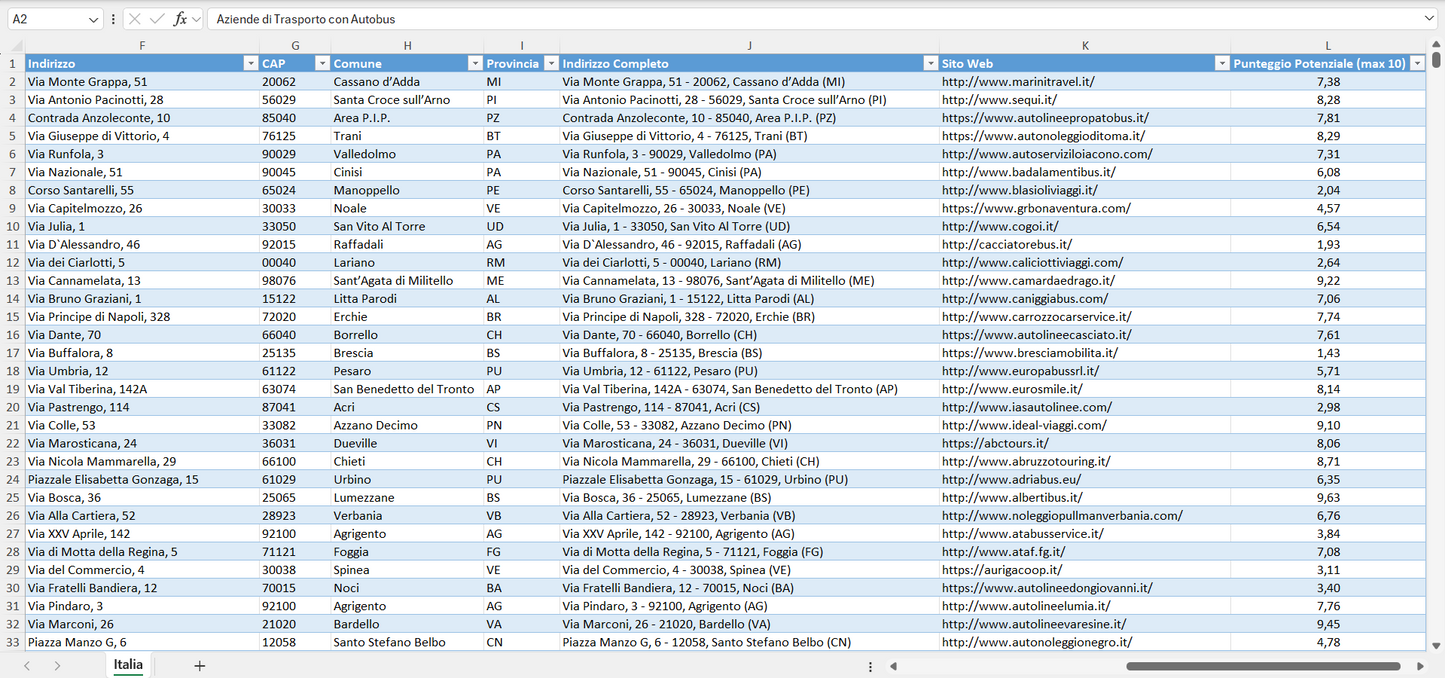This screenshot has height=678, width=1445.
Task: Click the Enter checkmark icon in formula bar
Action: [157, 19]
